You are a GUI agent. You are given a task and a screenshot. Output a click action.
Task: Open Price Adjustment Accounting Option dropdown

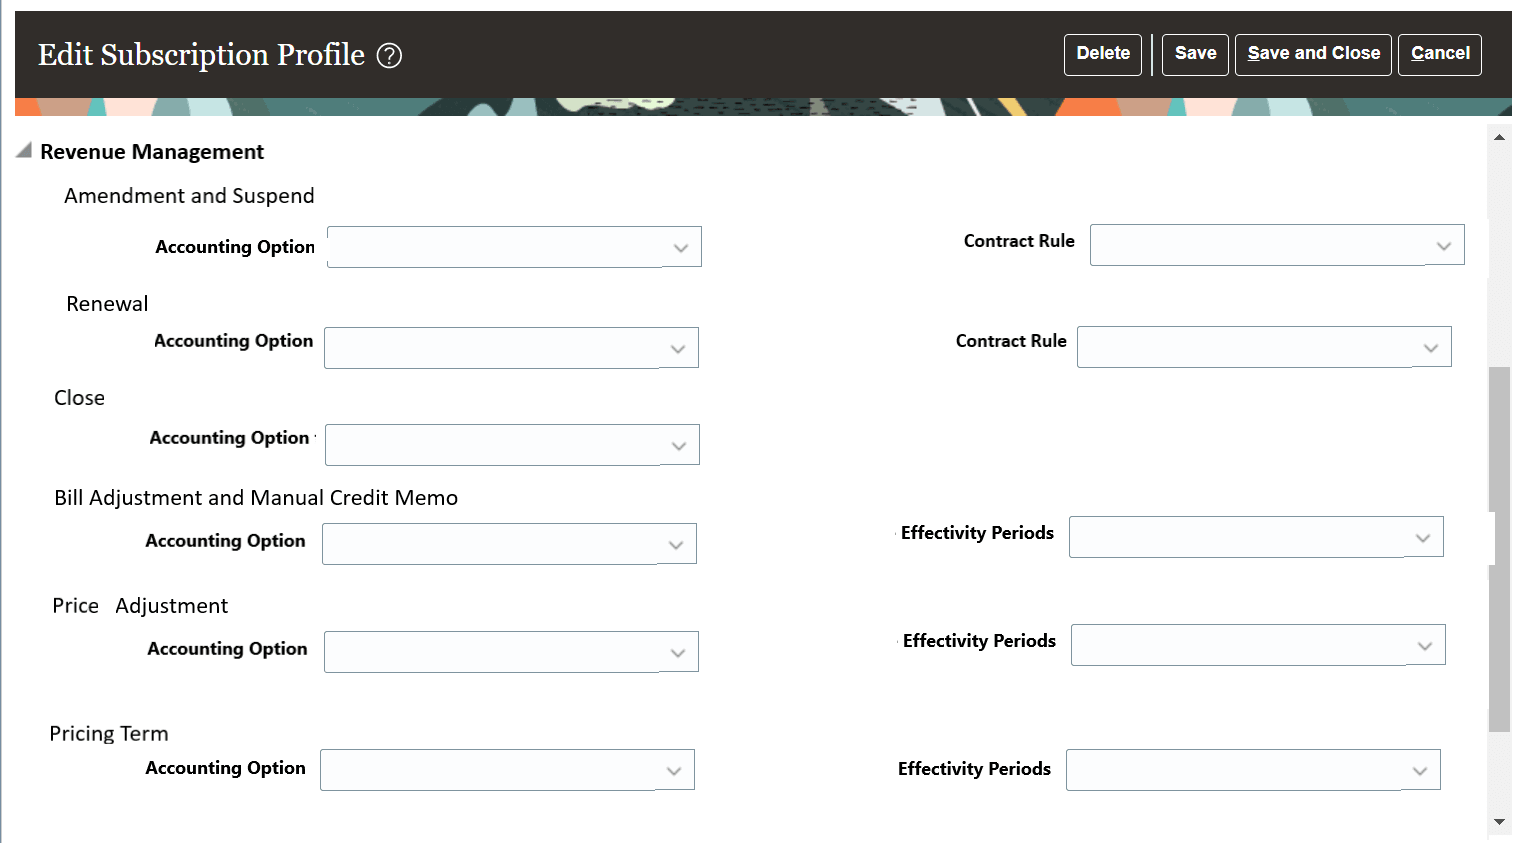511,652
